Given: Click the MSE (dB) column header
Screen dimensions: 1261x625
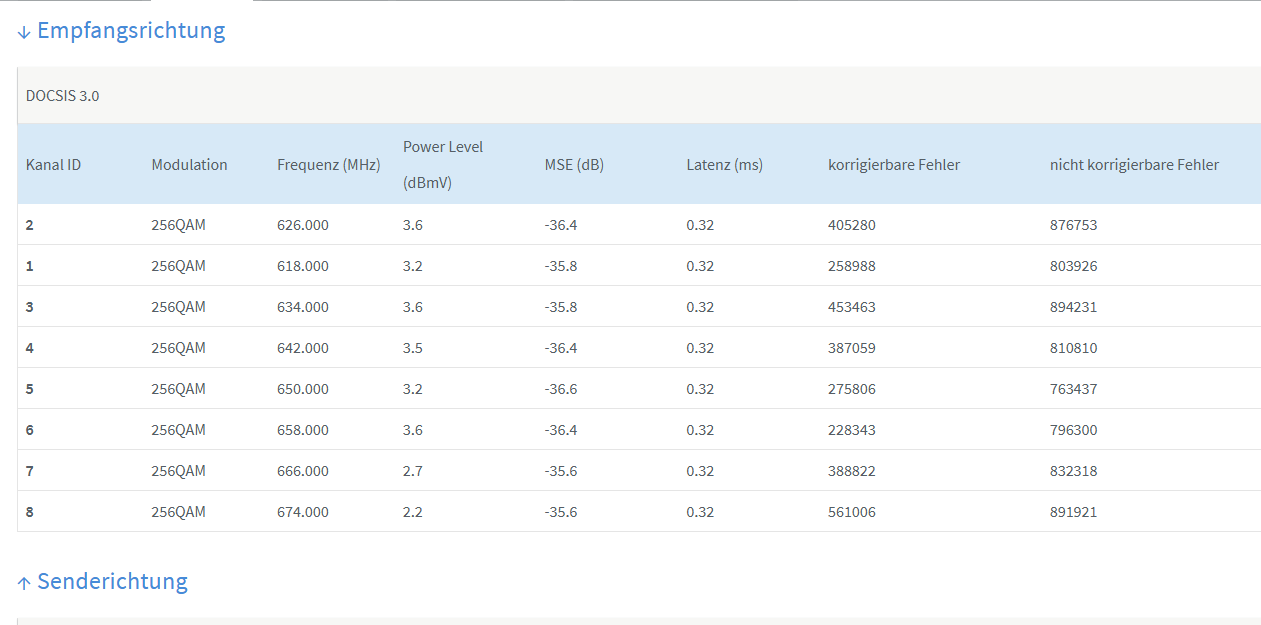Looking at the screenshot, I should pyautogui.click(x=574, y=165).
